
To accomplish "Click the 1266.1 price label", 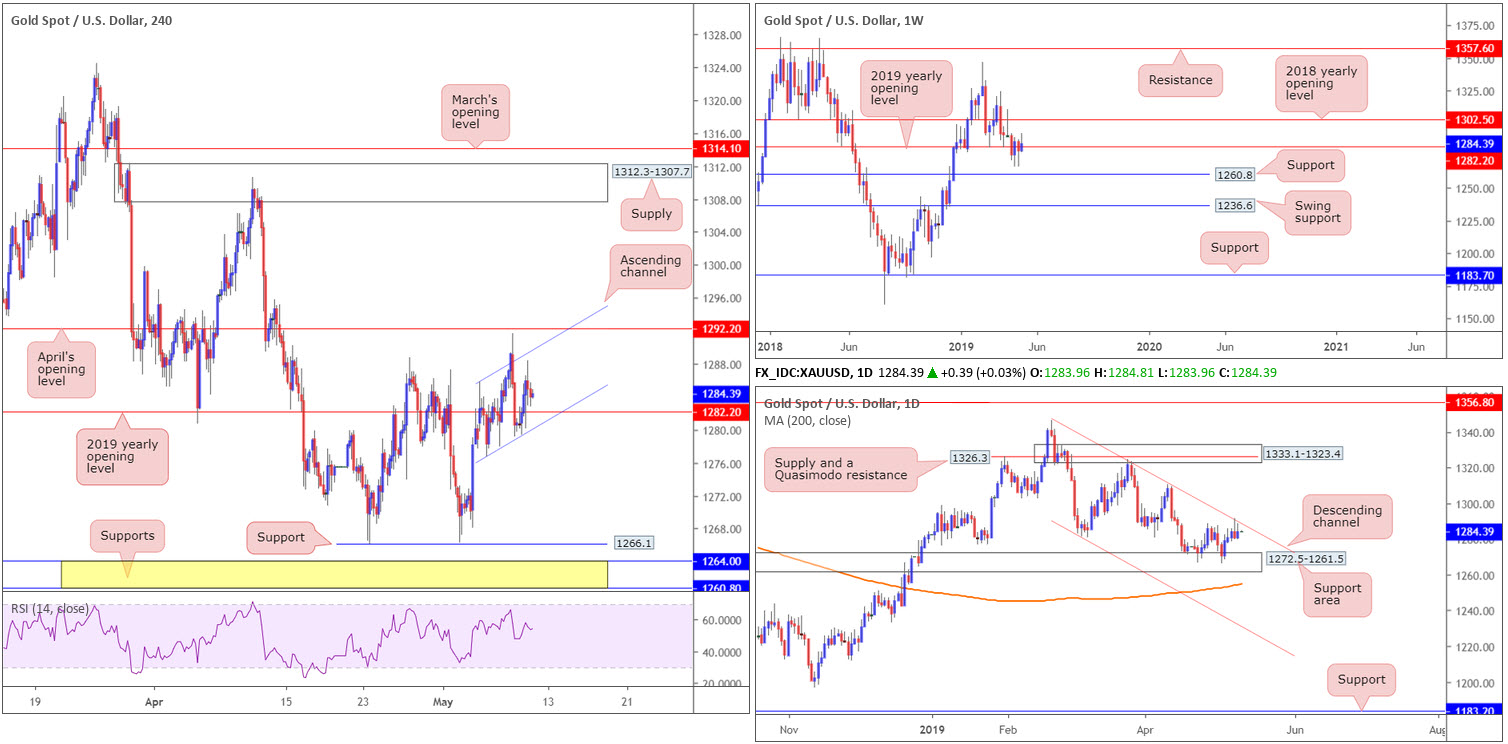I will click(632, 544).
